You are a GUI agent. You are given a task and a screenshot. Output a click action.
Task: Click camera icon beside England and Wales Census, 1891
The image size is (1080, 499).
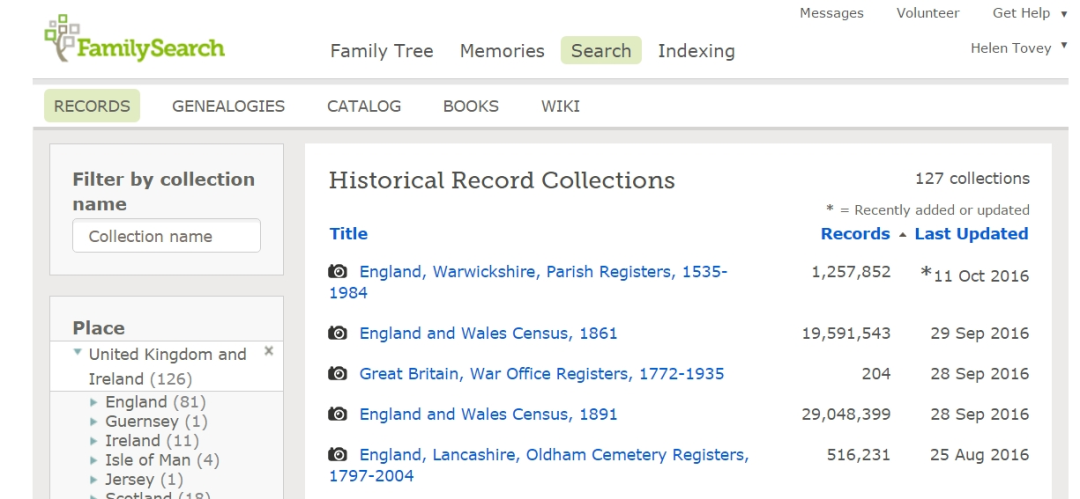point(338,414)
